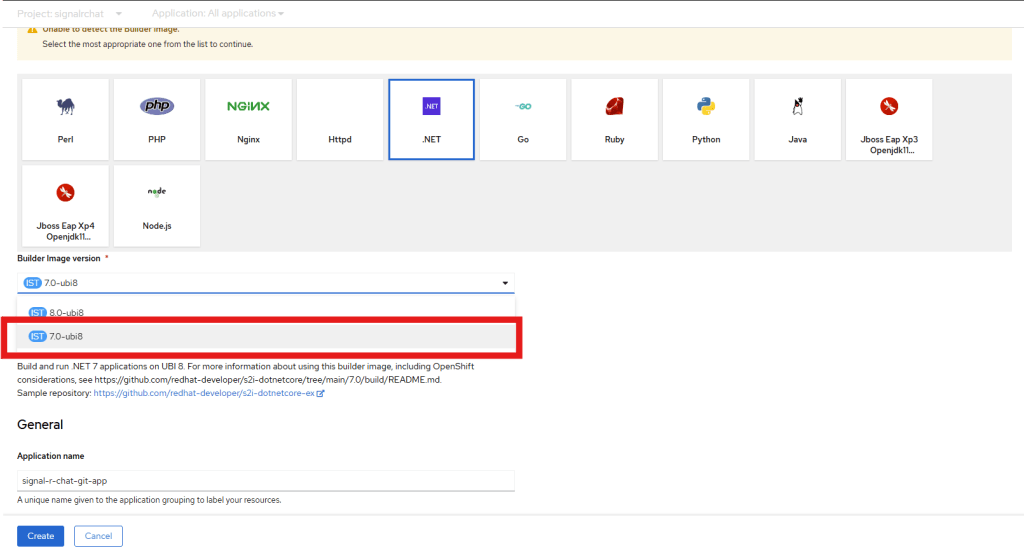Viewport: 1024px width, 553px height.
Task: Select 7.0-ubi8 version option in list
Action: (x=266, y=336)
